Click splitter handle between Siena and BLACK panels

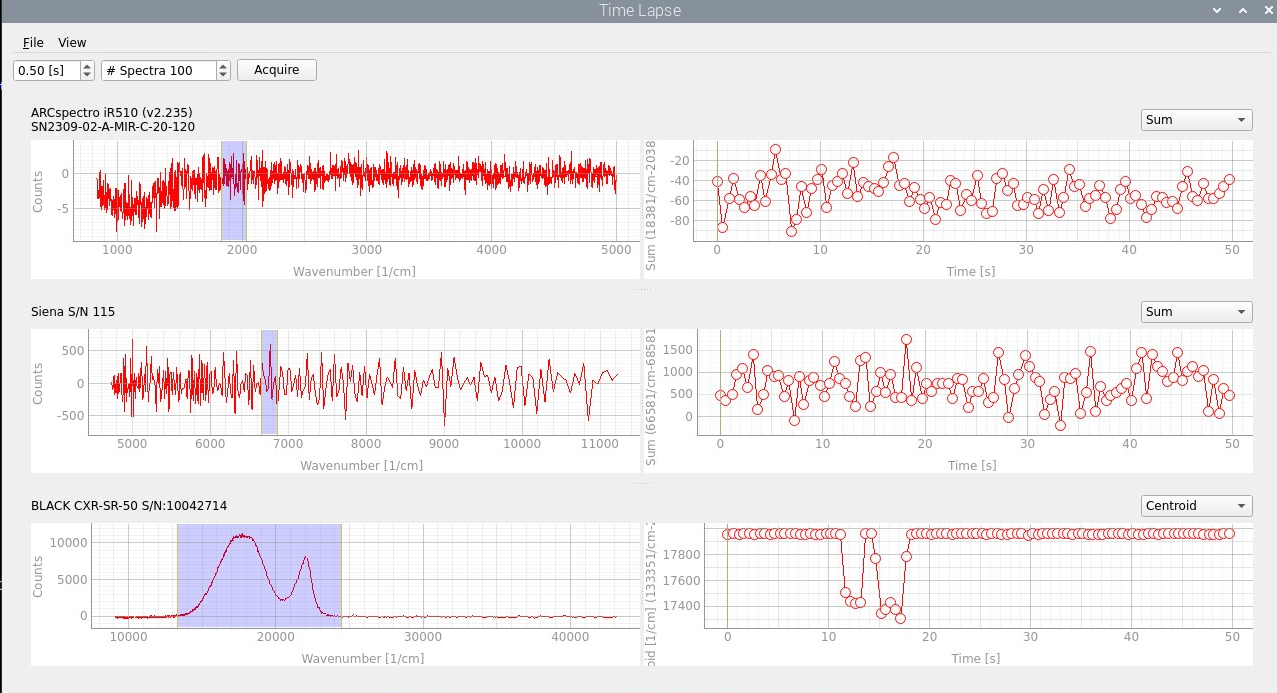click(641, 483)
